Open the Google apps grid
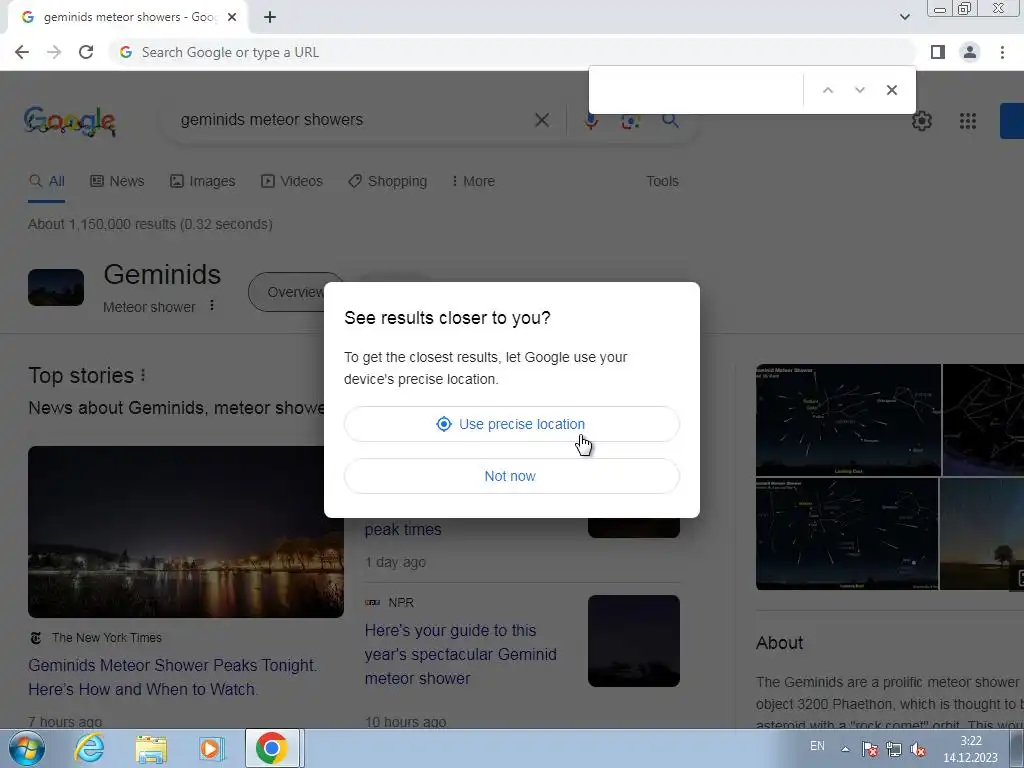The width and height of the screenshot is (1024, 768). point(968,121)
